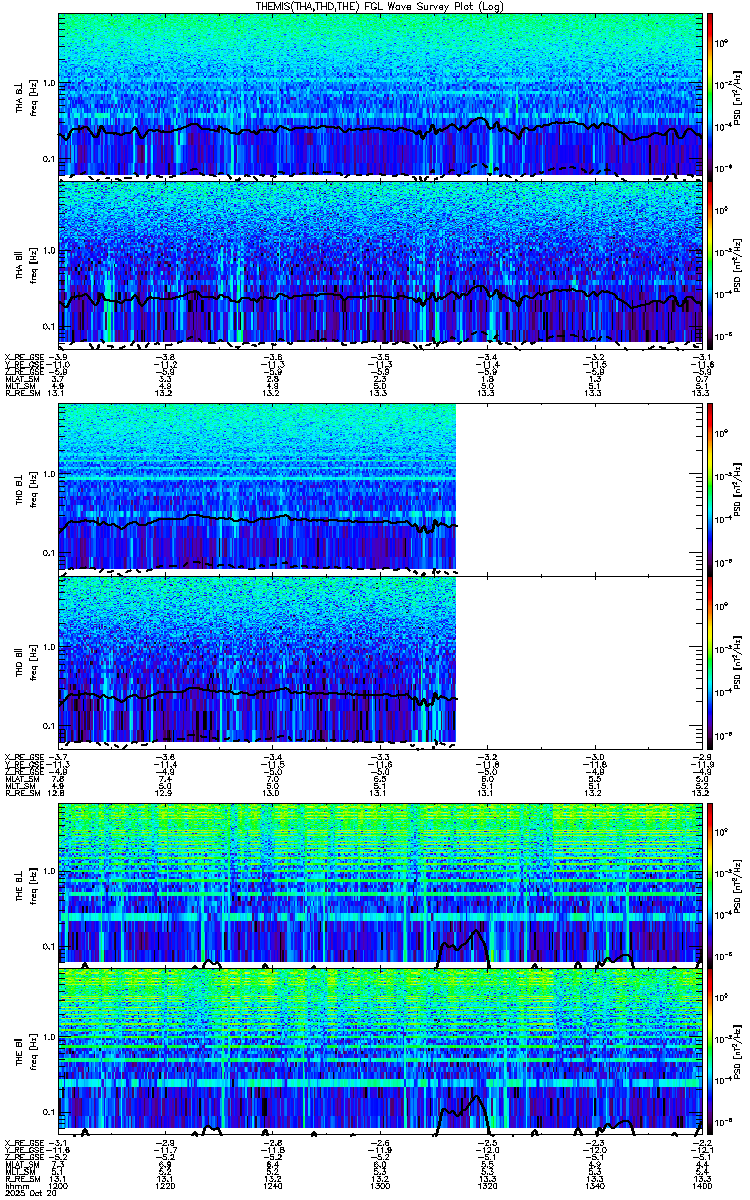Image resolution: width=750 pixels, height=1200 pixels.
Task: Click the '1320' time tick label
Action: 486,1185
